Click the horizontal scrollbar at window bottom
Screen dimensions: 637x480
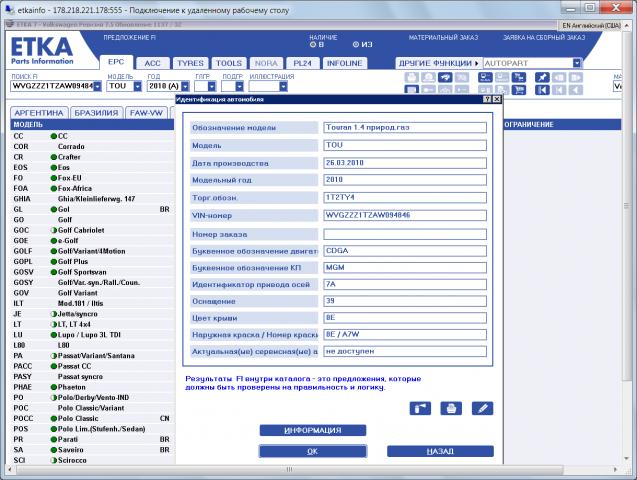(289, 469)
